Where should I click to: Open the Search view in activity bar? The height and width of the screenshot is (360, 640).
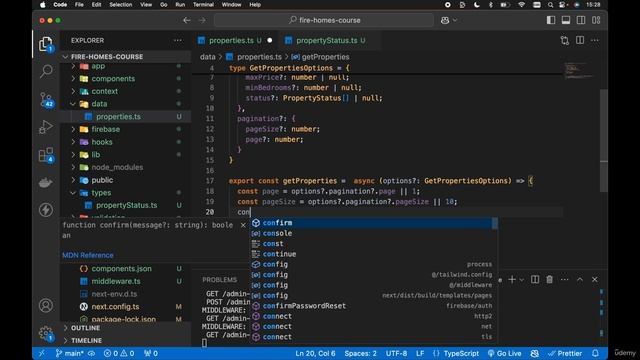46,71
